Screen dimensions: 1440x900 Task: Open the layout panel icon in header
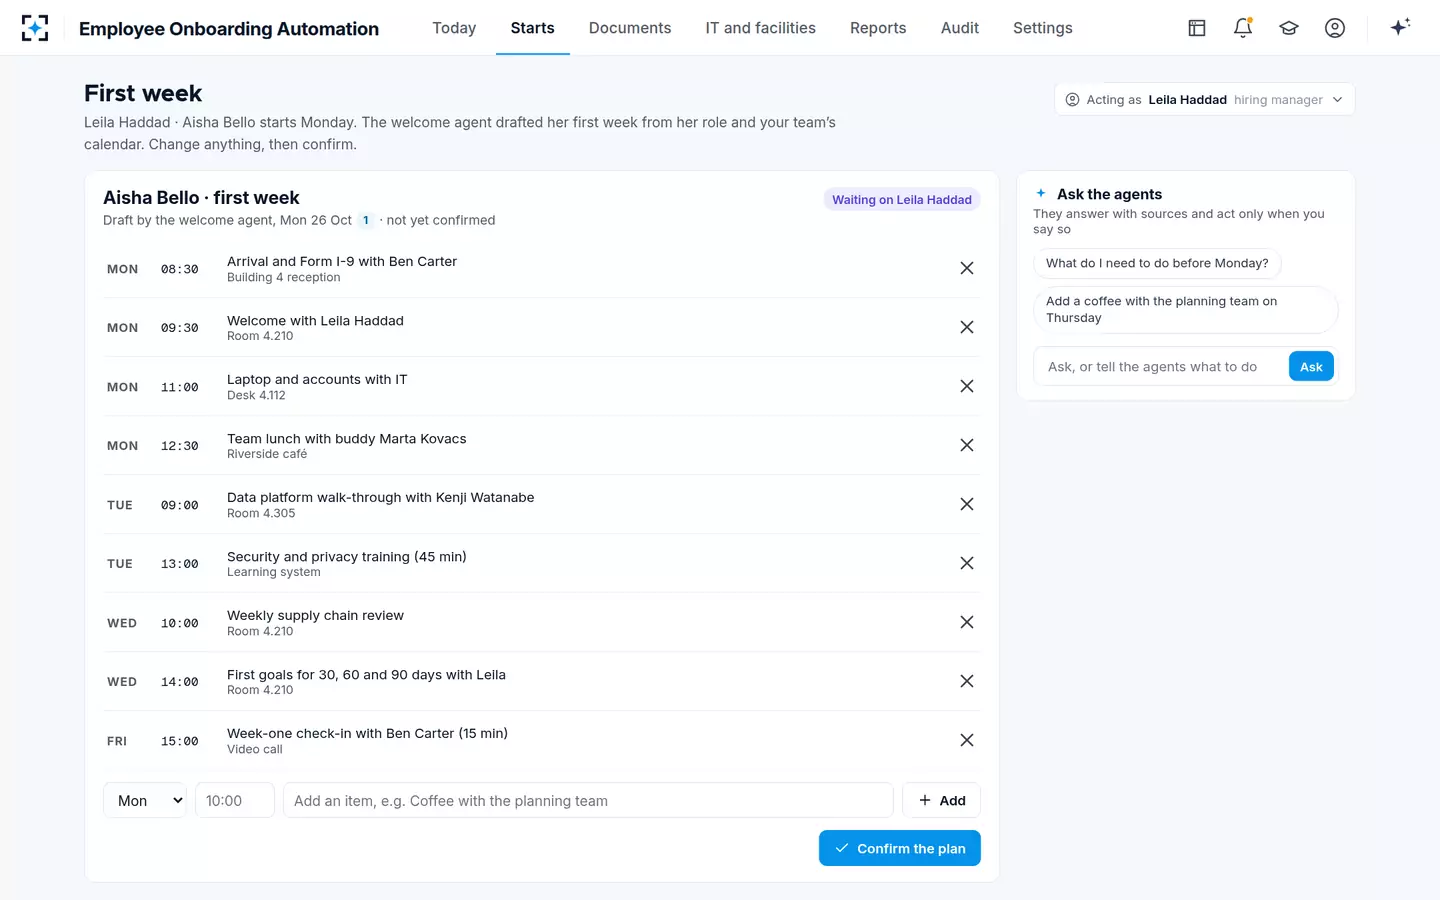[1197, 28]
